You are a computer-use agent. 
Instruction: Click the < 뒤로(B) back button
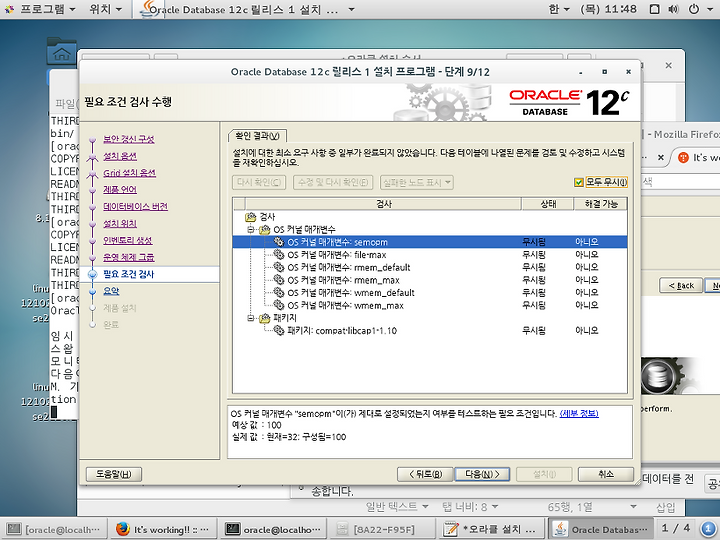[x=425, y=474]
